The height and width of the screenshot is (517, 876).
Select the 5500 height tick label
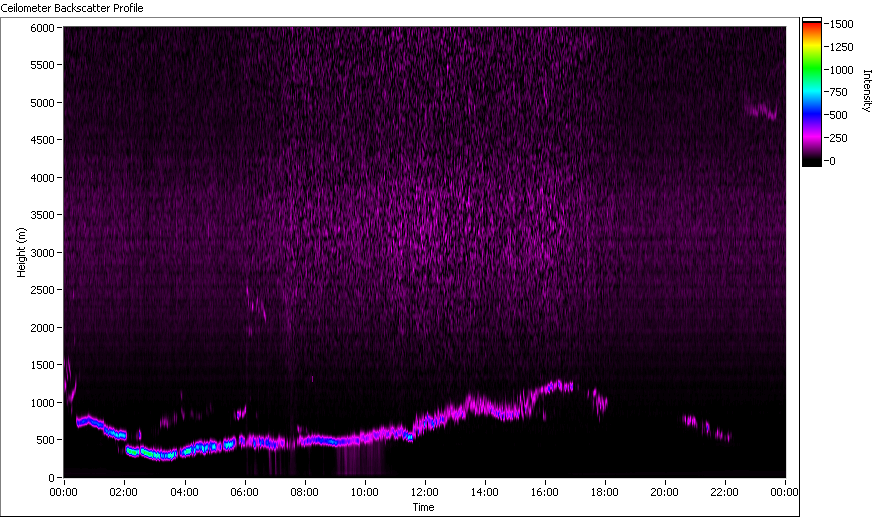[42, 65]
